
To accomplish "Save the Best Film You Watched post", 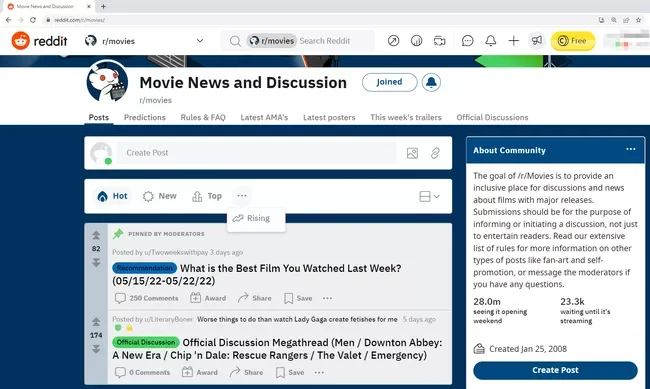I will click(298, 298).
